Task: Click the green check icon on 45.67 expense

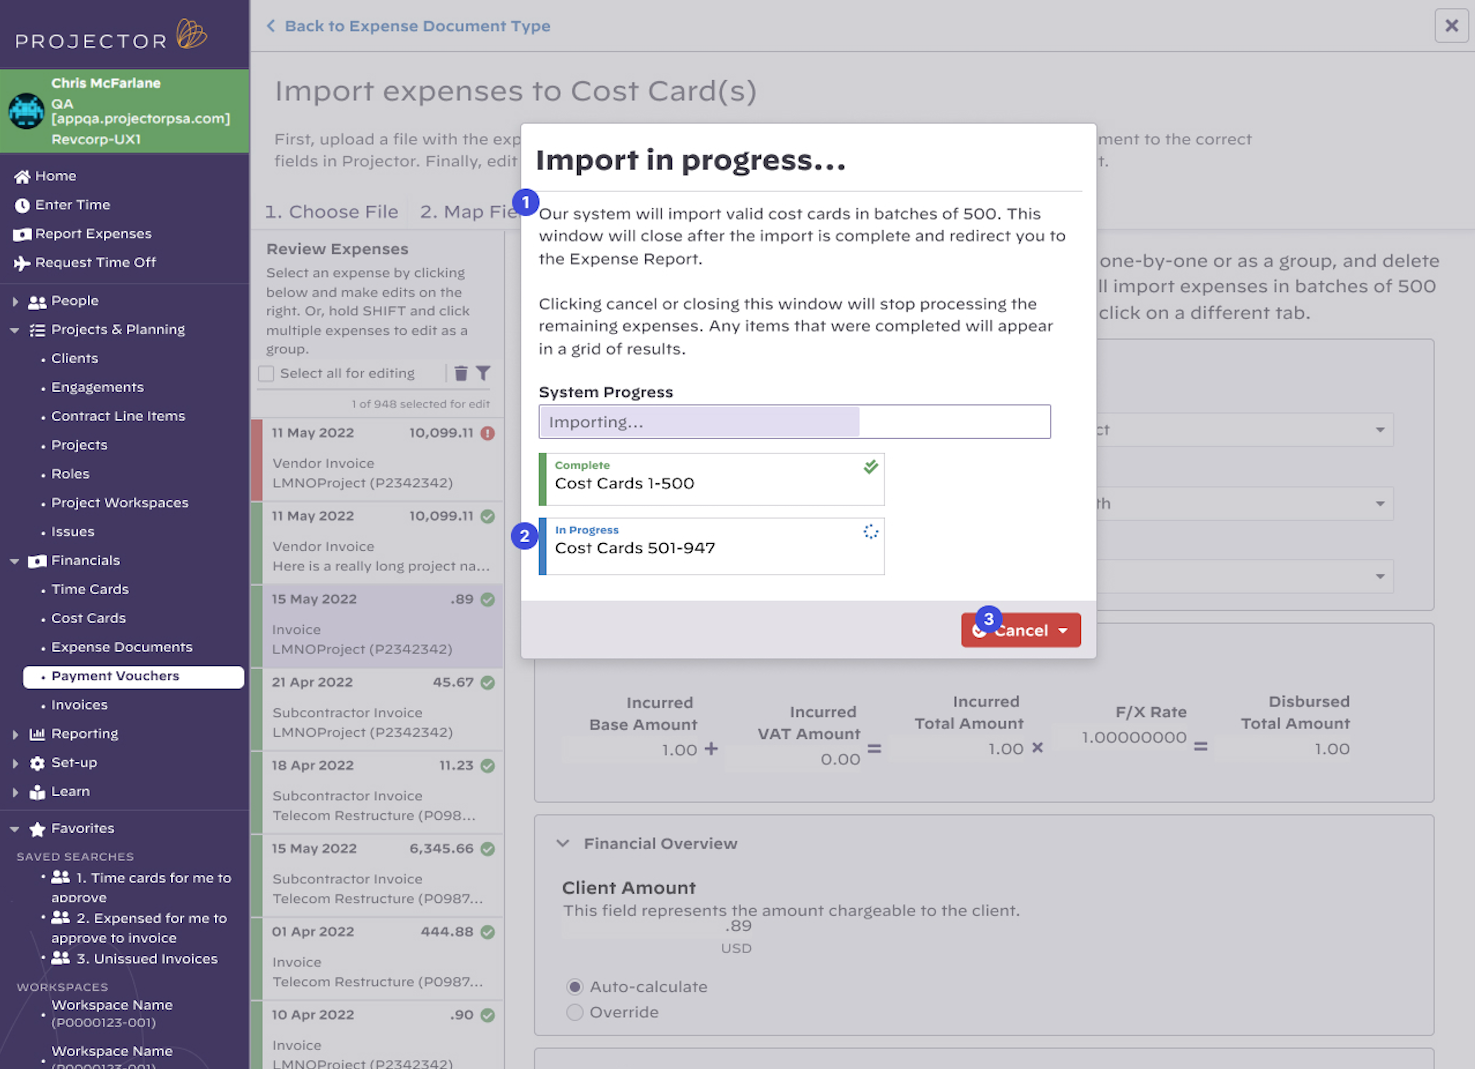Action: [x=488, y=683]
